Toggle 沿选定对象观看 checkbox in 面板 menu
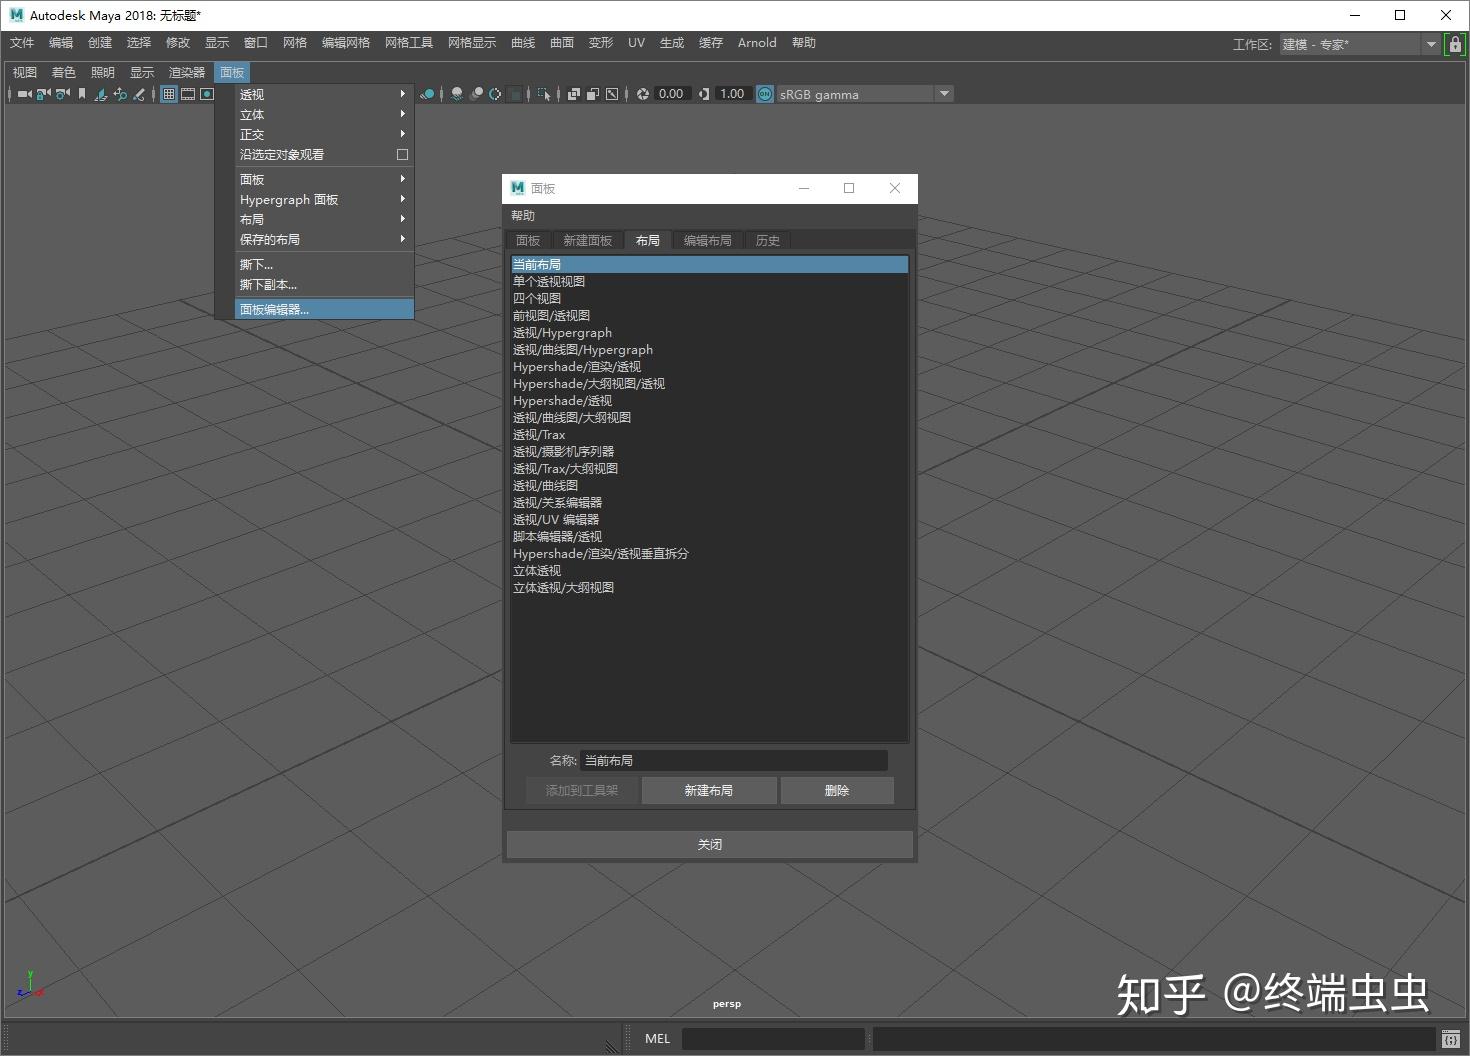 click(401, 154)
